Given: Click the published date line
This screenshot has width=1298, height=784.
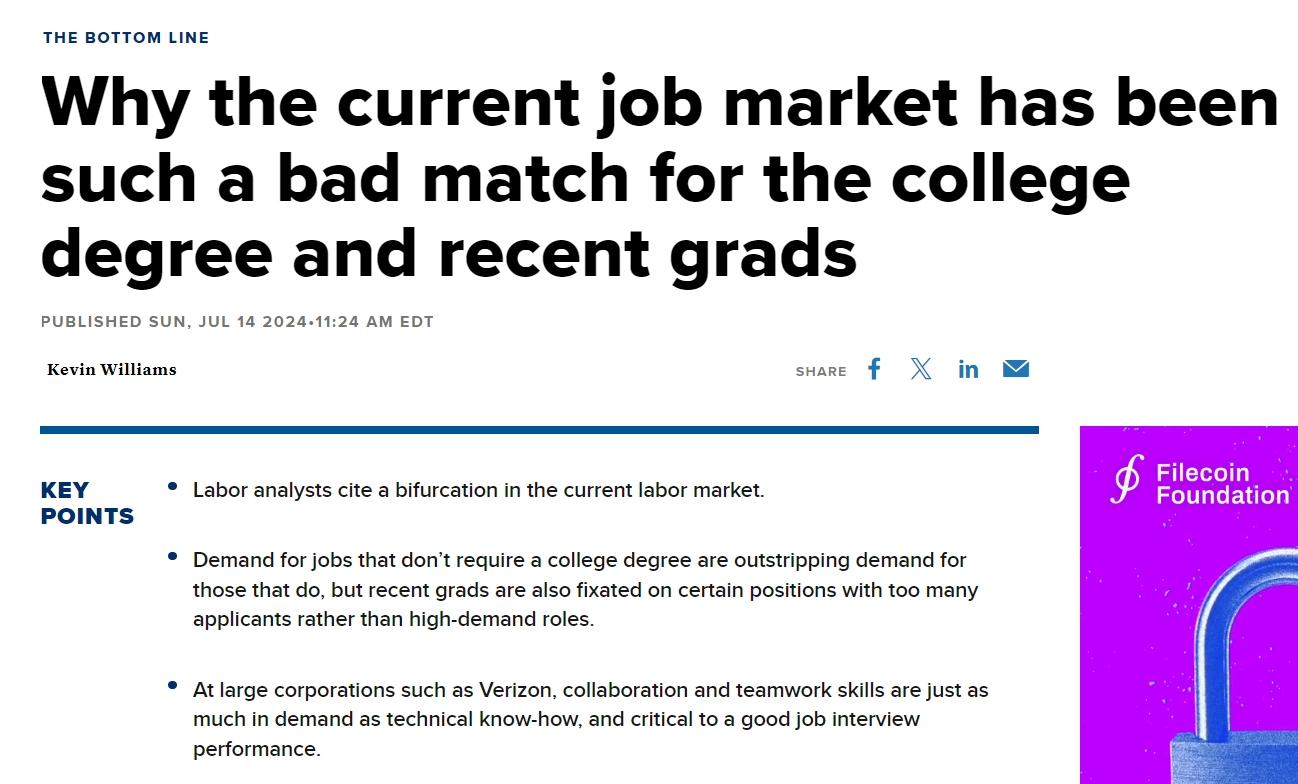Looking at the screenshot, I should tap(237, 322).
